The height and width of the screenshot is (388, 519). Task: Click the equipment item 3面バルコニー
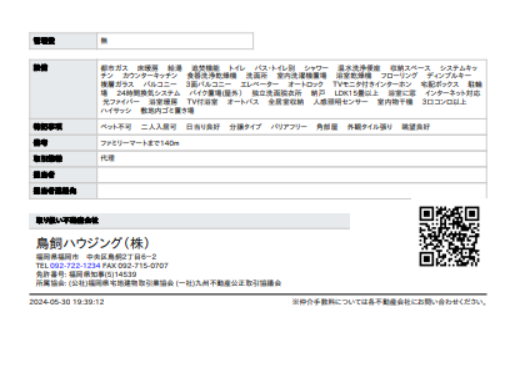pyautogui.click(x=209, y=84)
